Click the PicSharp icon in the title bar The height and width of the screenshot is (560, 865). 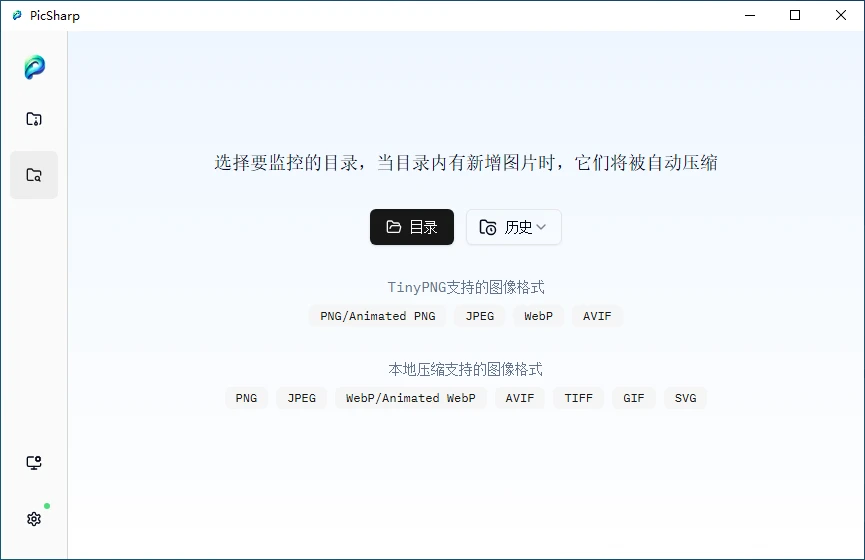tap(16, 15)
